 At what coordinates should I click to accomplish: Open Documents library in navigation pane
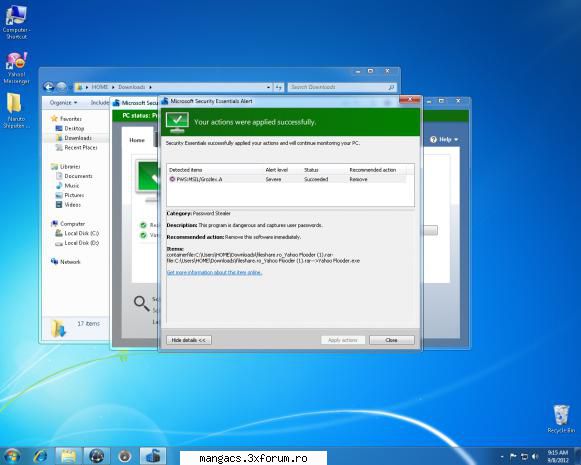[74, 176]
